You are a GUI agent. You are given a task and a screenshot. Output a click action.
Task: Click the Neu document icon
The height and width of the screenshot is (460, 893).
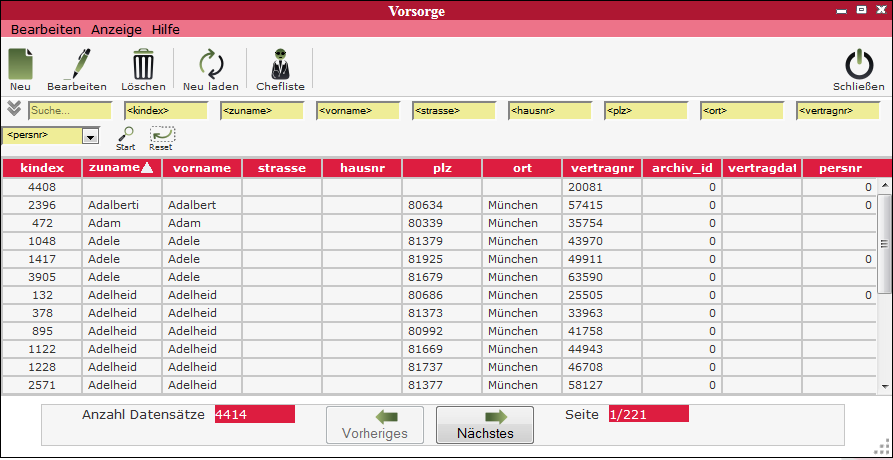[x=20, y=64]
